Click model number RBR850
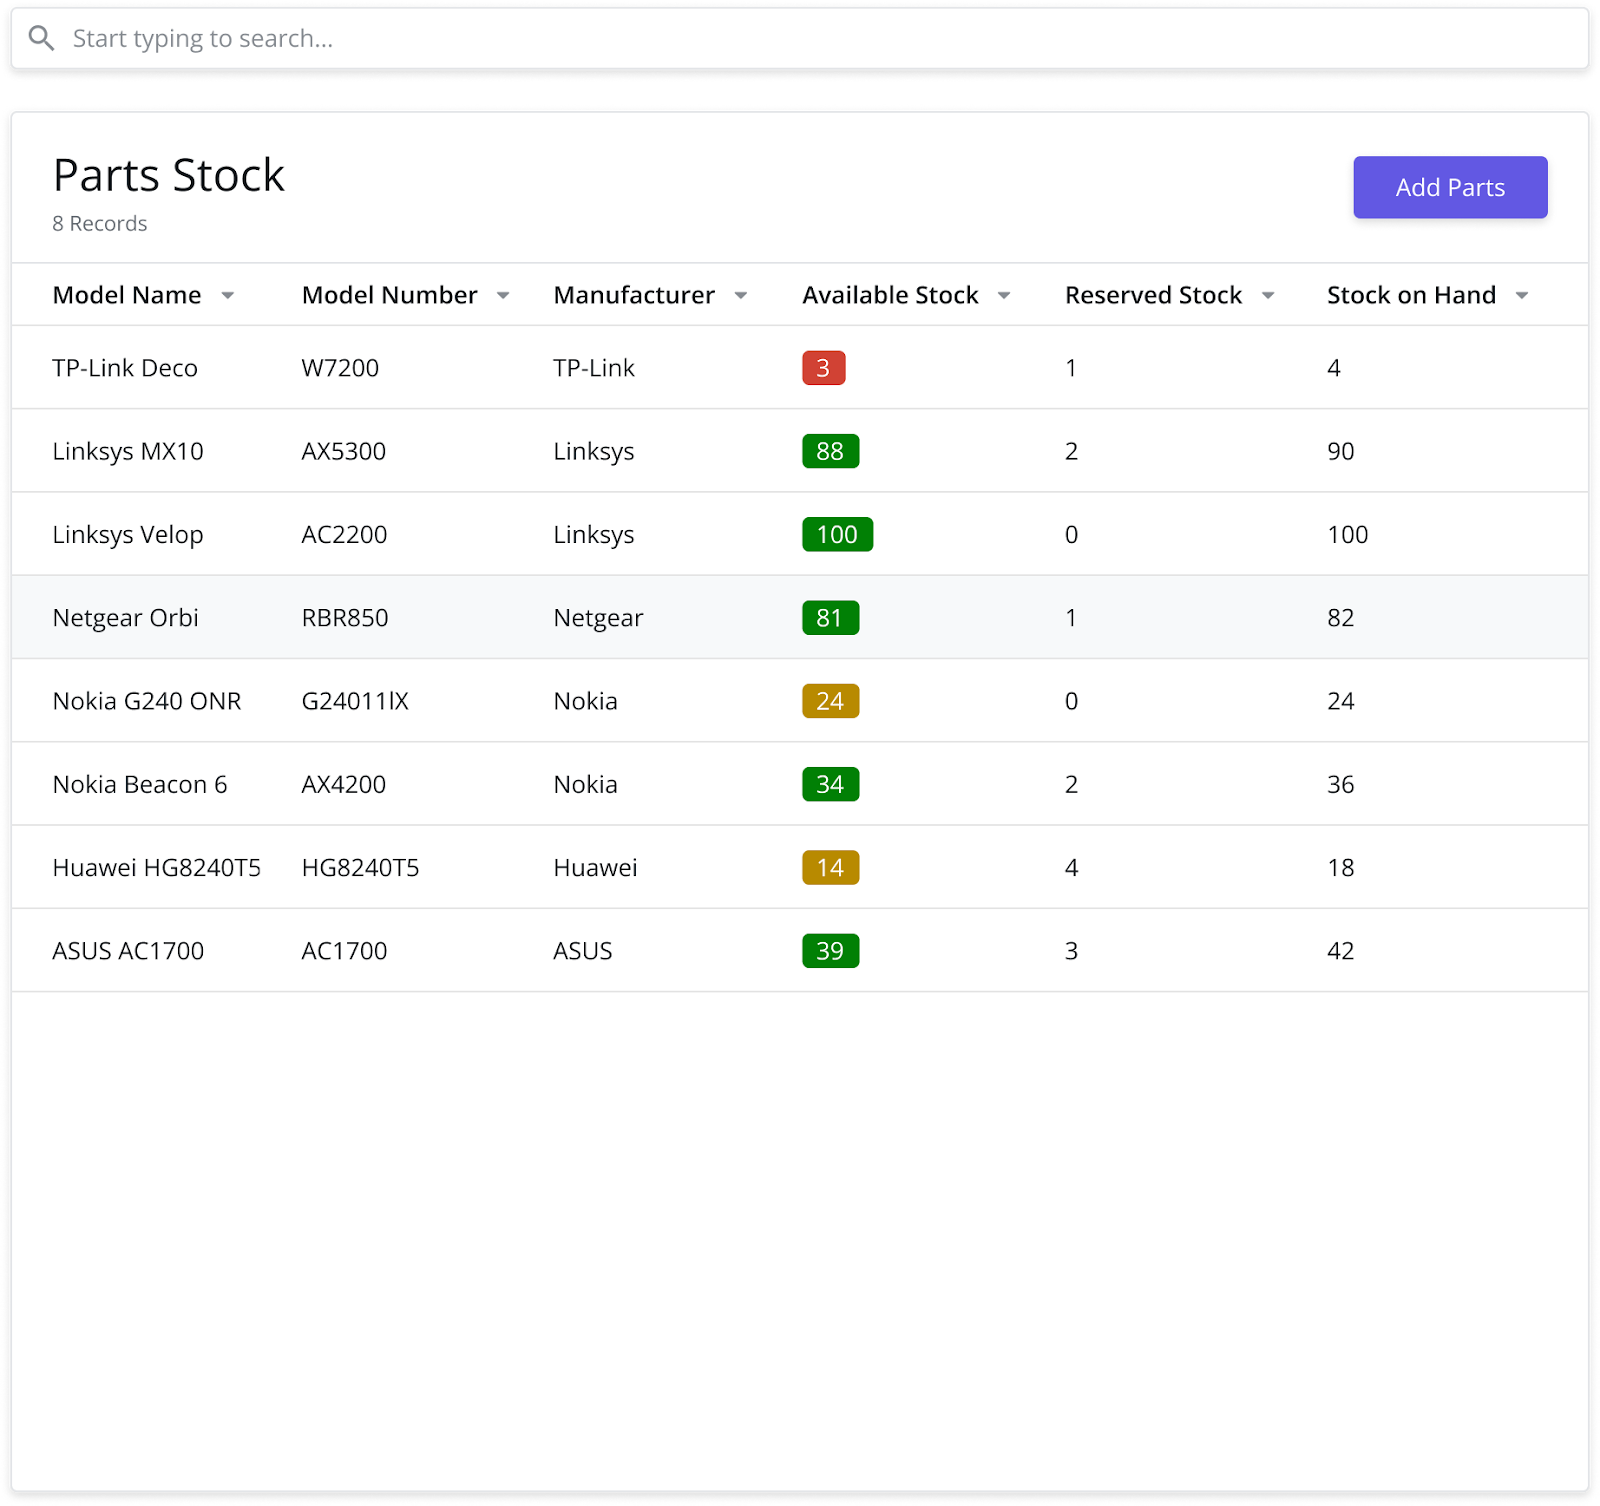The image size is (1600, 1506). (345, 617)
